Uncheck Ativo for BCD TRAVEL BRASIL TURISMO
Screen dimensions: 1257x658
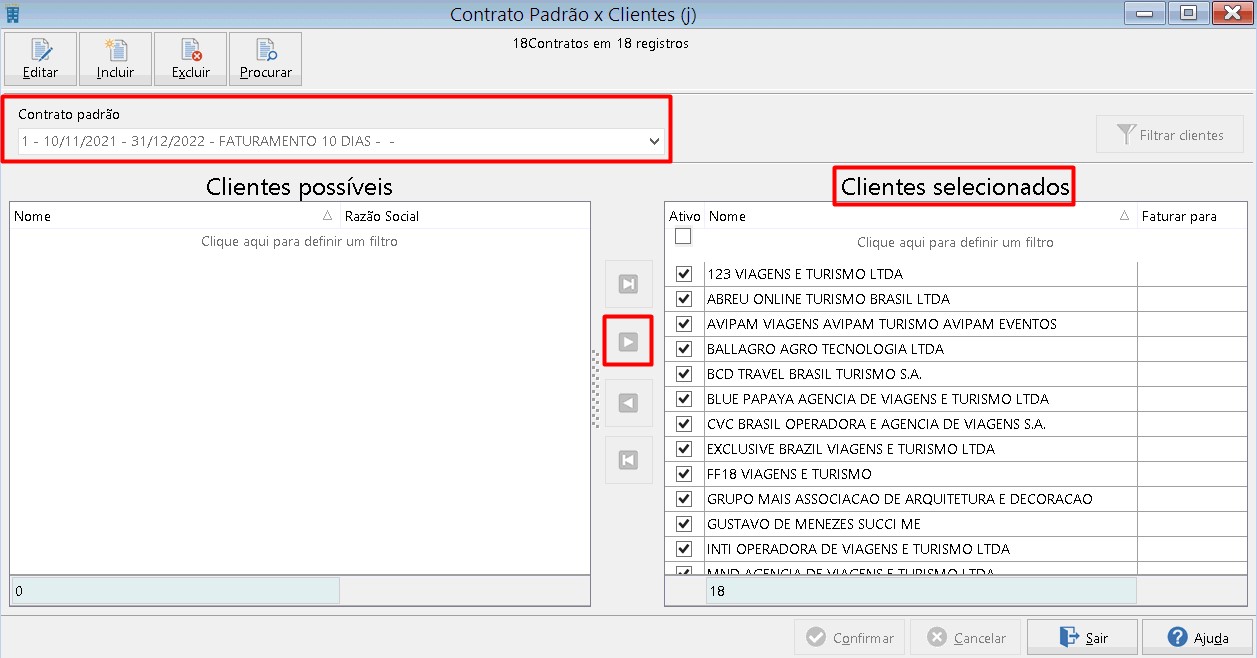tap(684, 373)
